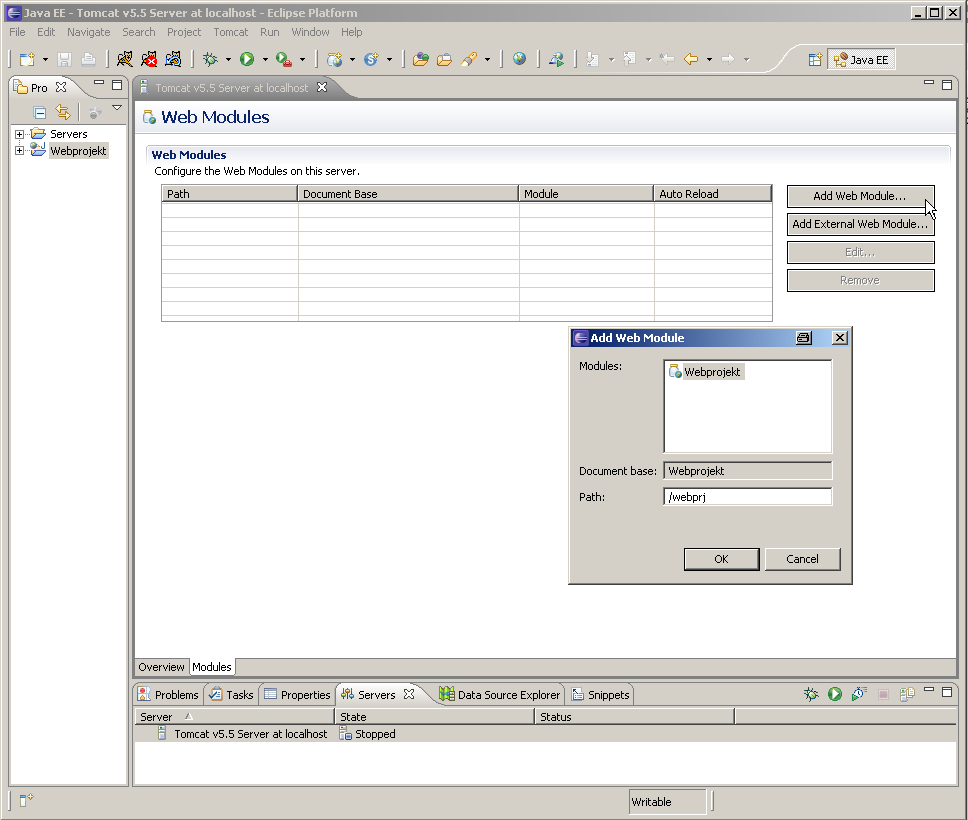The width and height of the screenshot is (968, 820).
Task: Click the New Dynamic Web Project icon
Action: pyautogui.click(x=335, y=59)
